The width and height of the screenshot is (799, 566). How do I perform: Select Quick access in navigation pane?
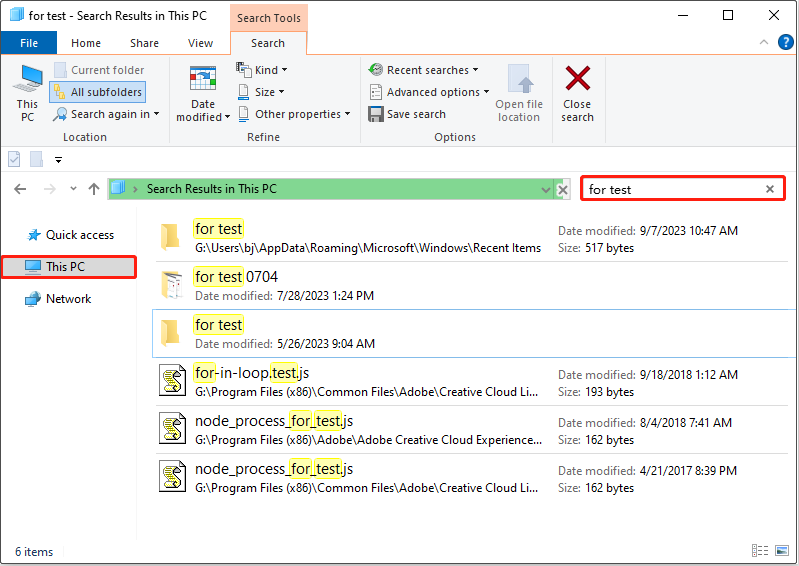point(79,235)
